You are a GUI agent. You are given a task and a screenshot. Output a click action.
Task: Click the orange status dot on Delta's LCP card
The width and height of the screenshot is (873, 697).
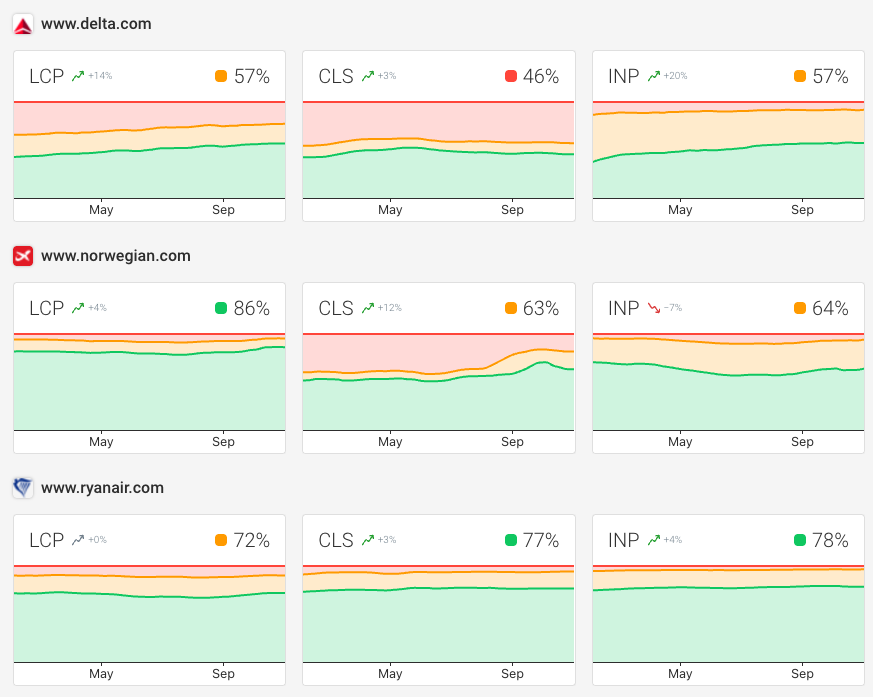(x=221, y=76)
